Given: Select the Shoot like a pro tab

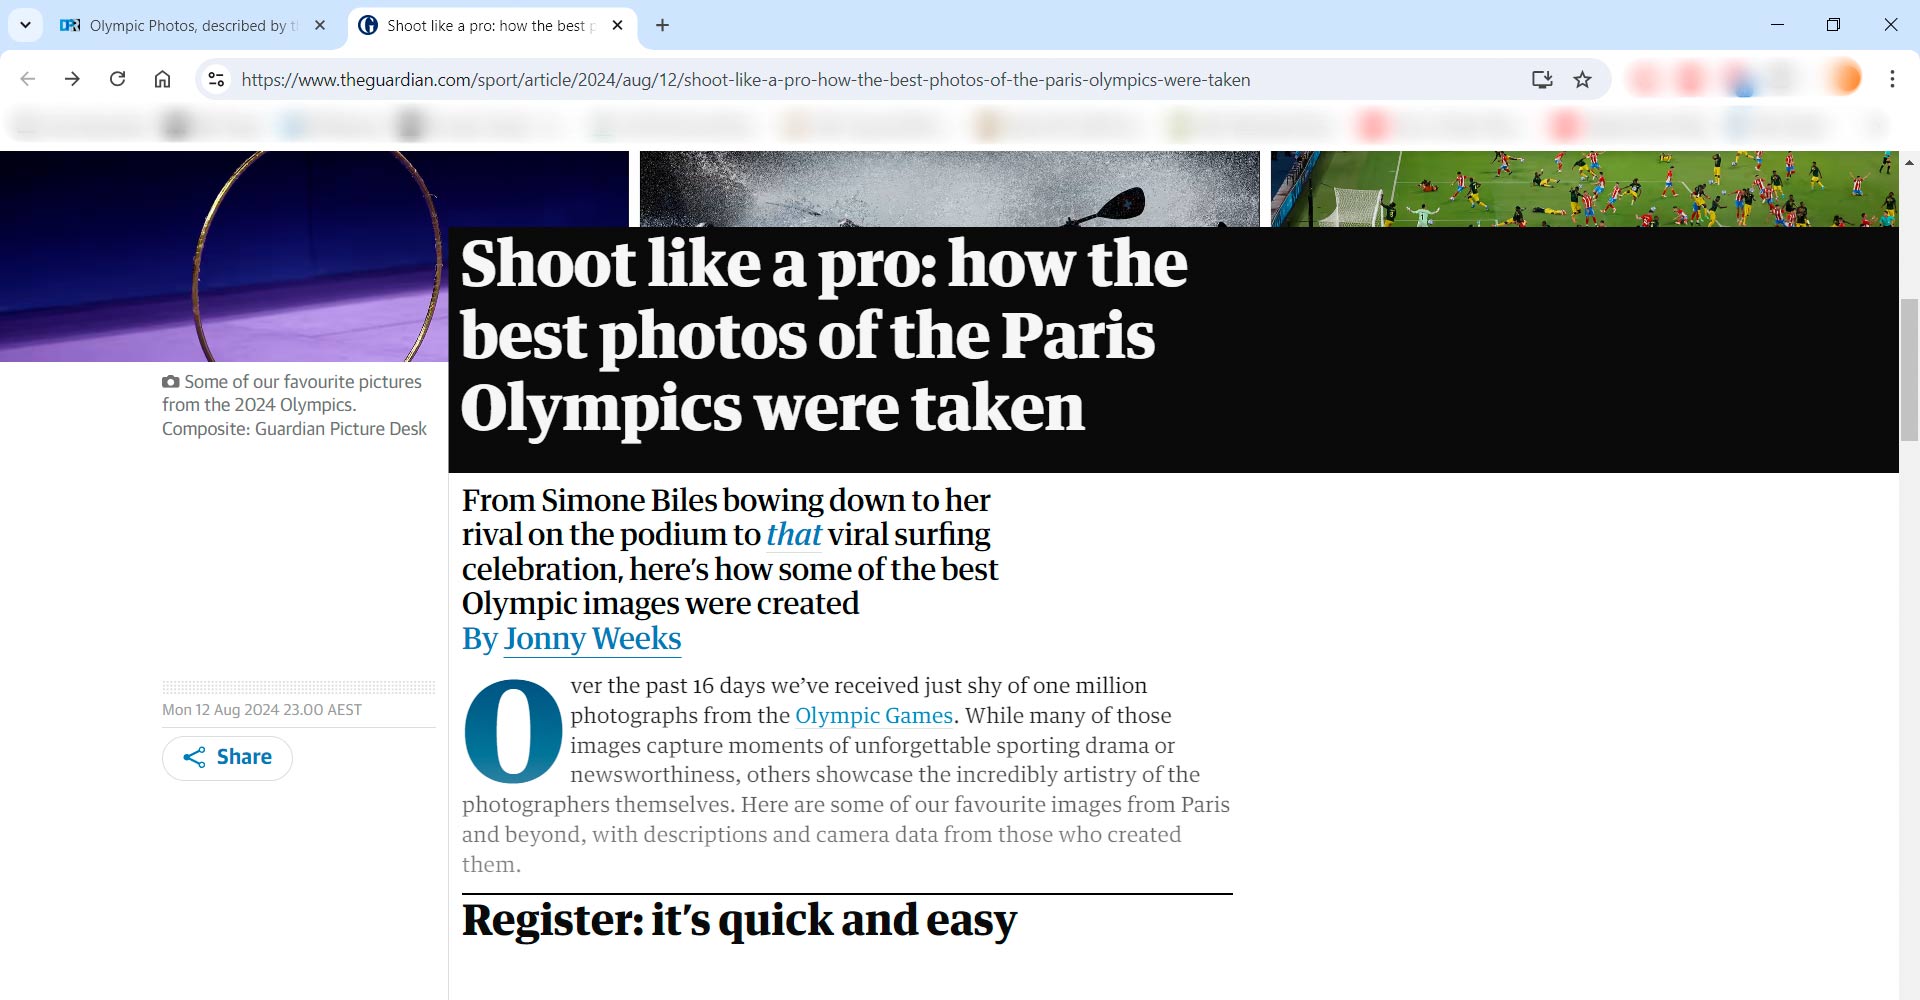Looking at the screenshot, I should [x=480, y=25].
